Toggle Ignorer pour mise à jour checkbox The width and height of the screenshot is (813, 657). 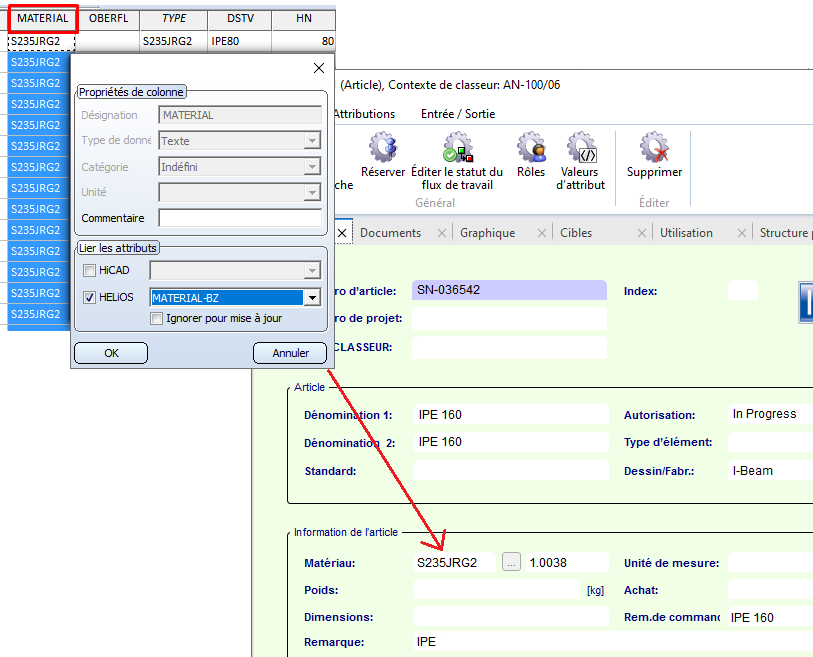[156, 319]
